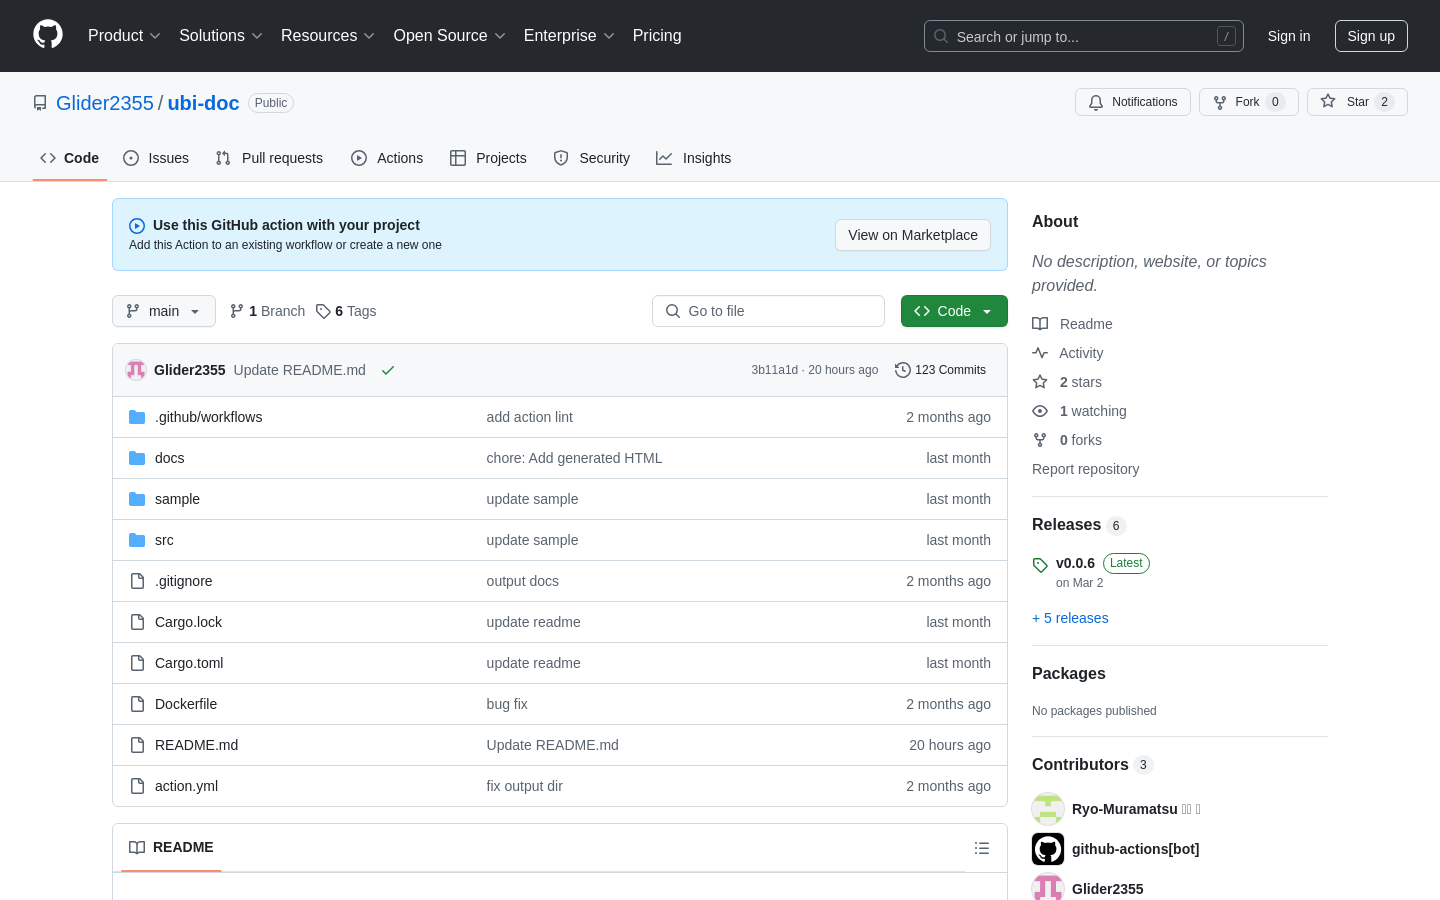1440x900 pixels.
Task: Open the Resources dropdown
Action: point(328,36)
